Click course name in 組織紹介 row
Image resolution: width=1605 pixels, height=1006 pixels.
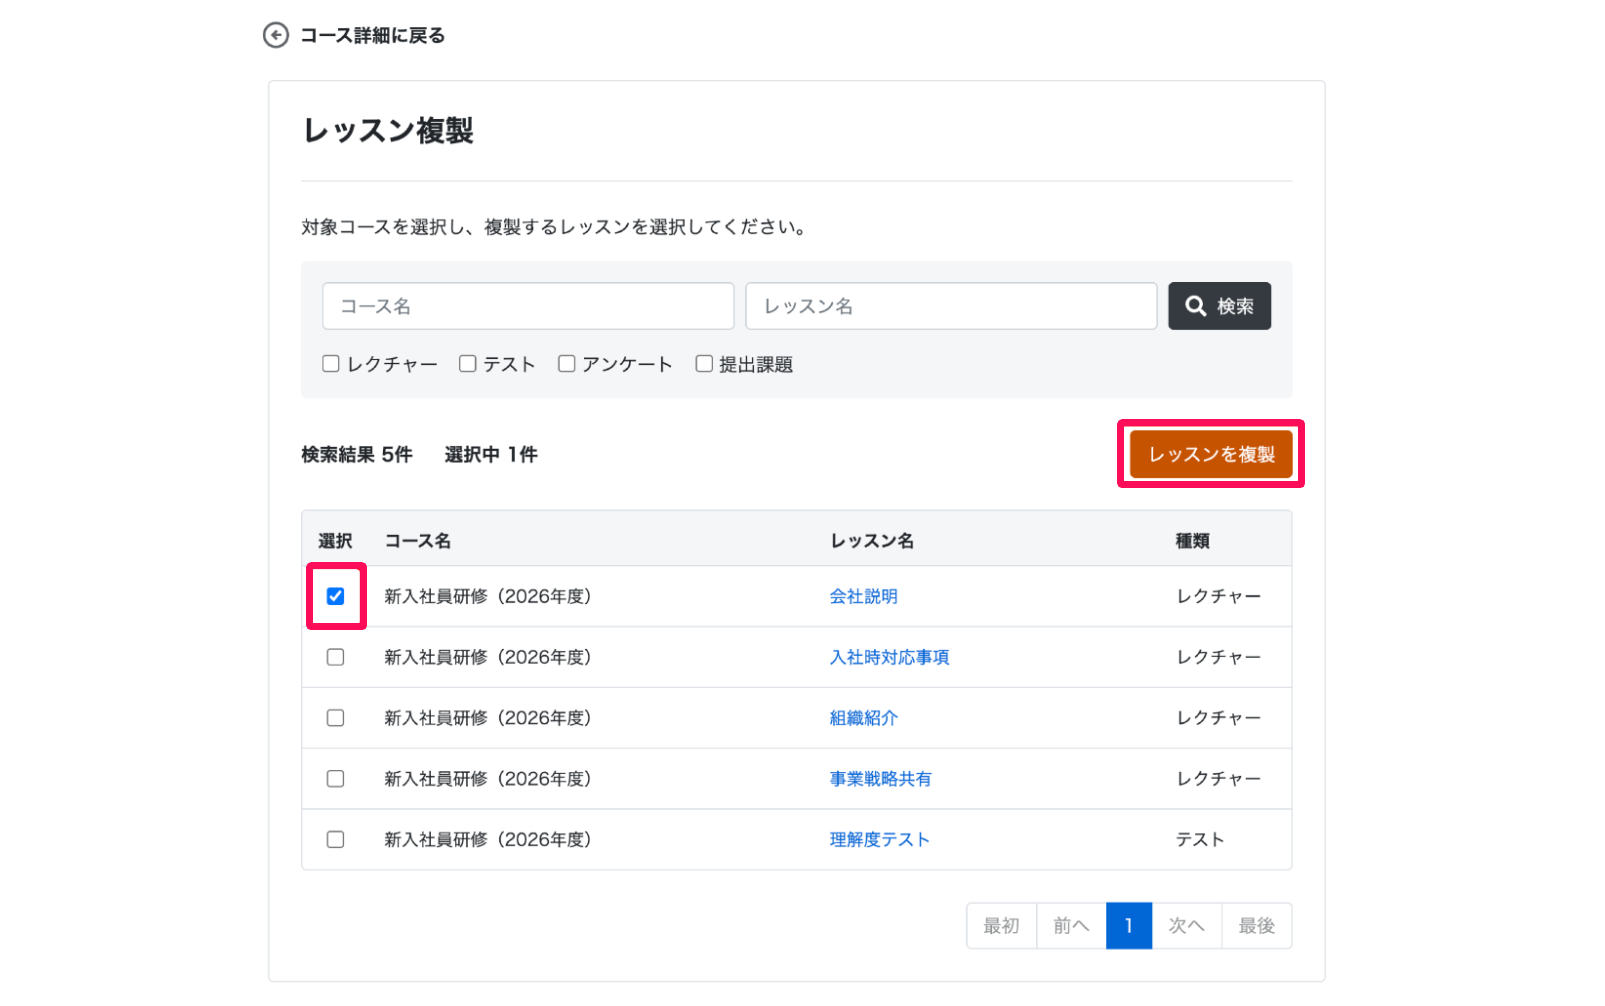(x=488, y=718)
